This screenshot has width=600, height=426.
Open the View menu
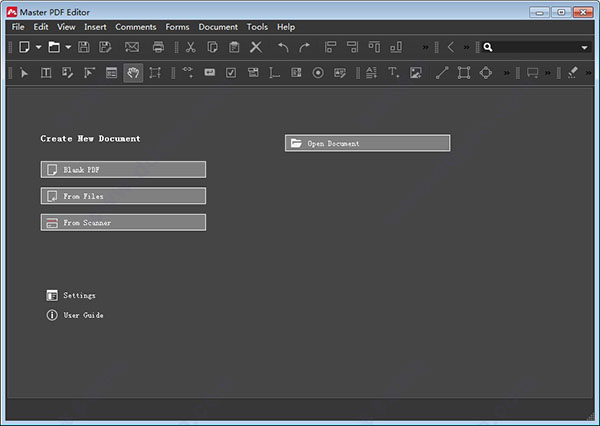coord(66,27)
